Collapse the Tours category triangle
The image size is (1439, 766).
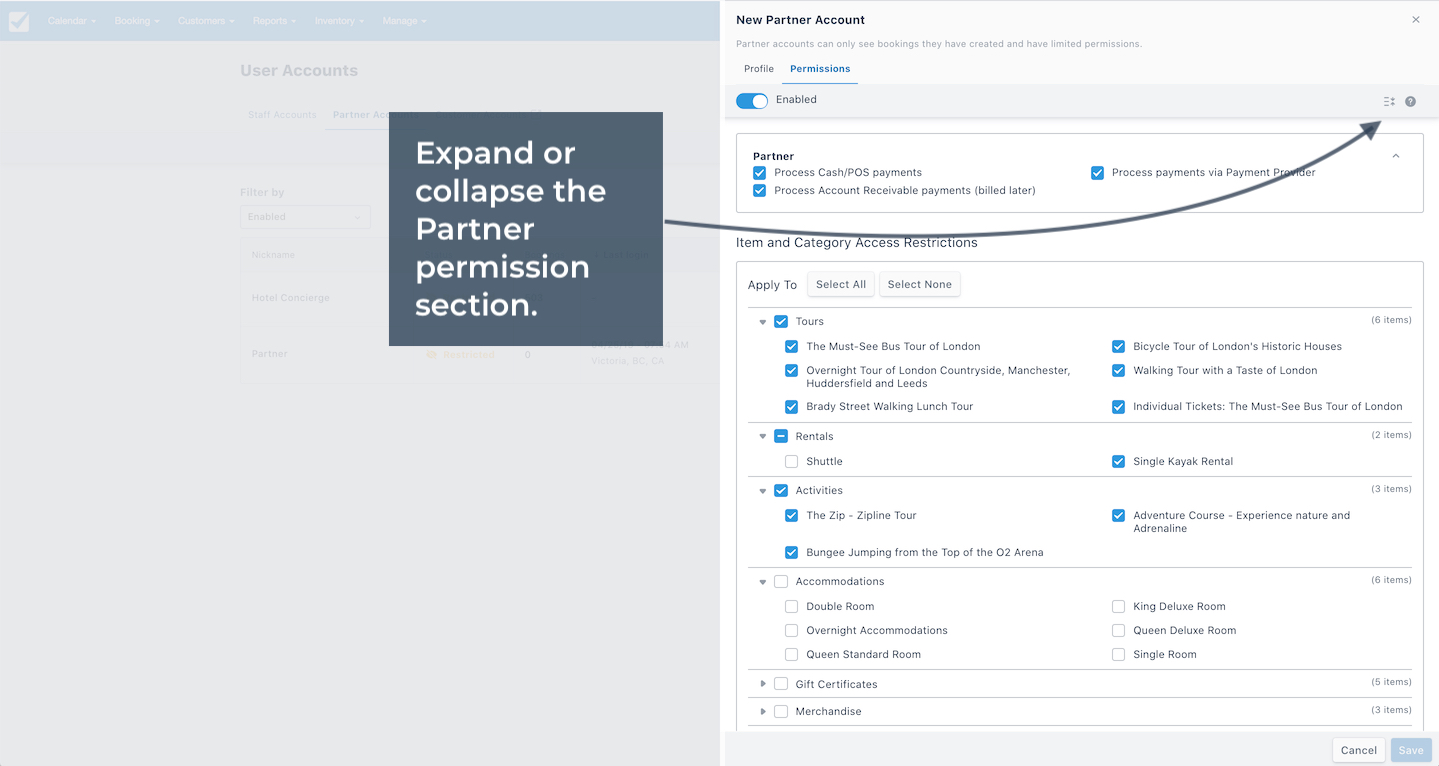click(x=762, y=322)
